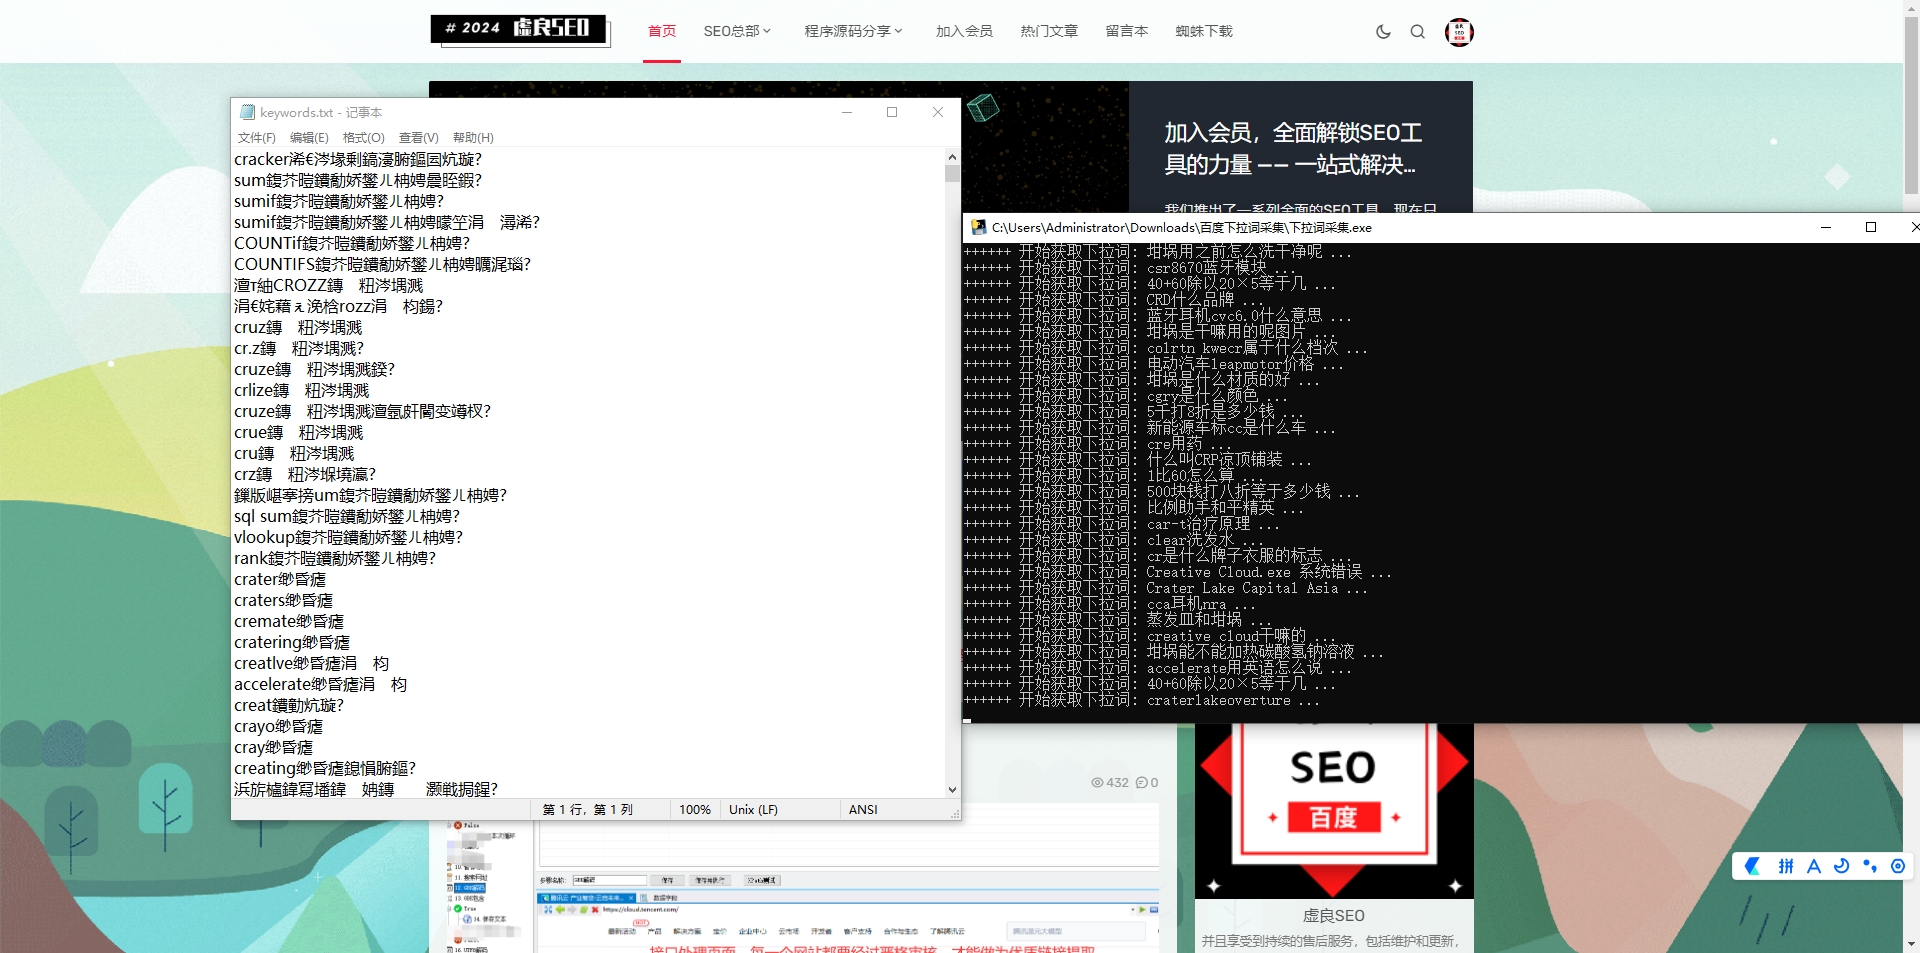The width and height of the screenshot is (1920, 953).
Task: Click the IME toolbar logo icon
Action: pyautogui.click(x=1753, y=866)
